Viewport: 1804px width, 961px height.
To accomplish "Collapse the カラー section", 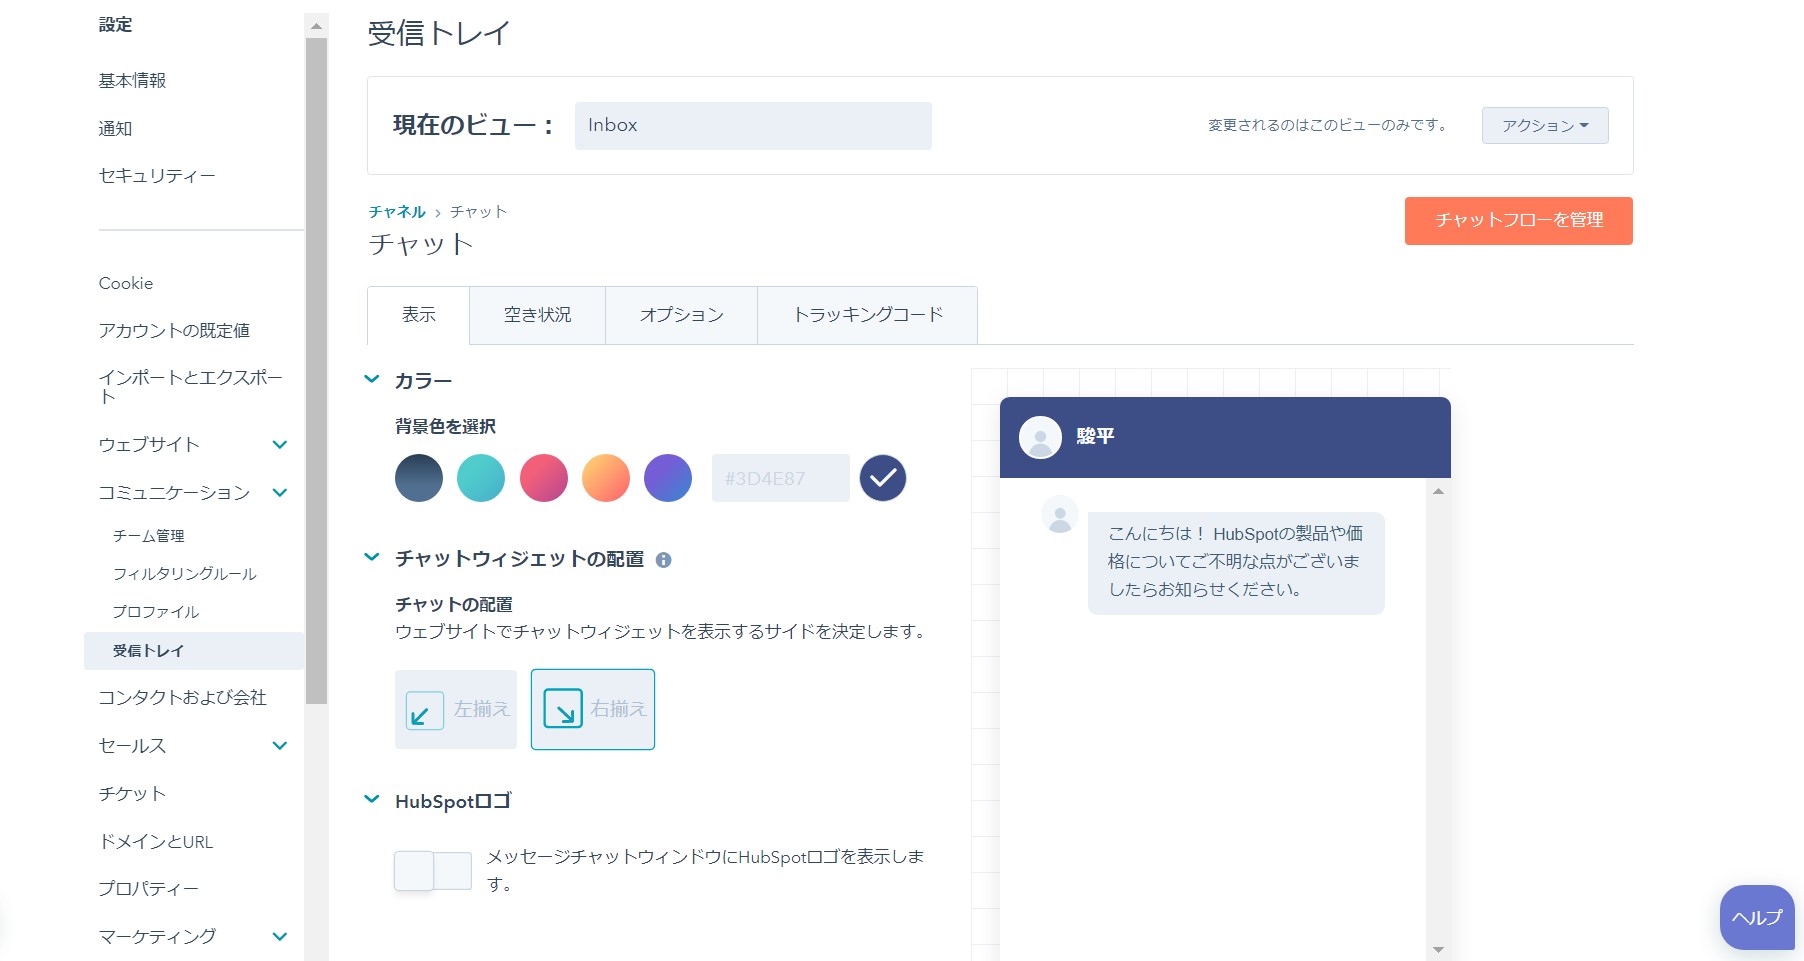I will pyautogui.click(x=372, y=379).
